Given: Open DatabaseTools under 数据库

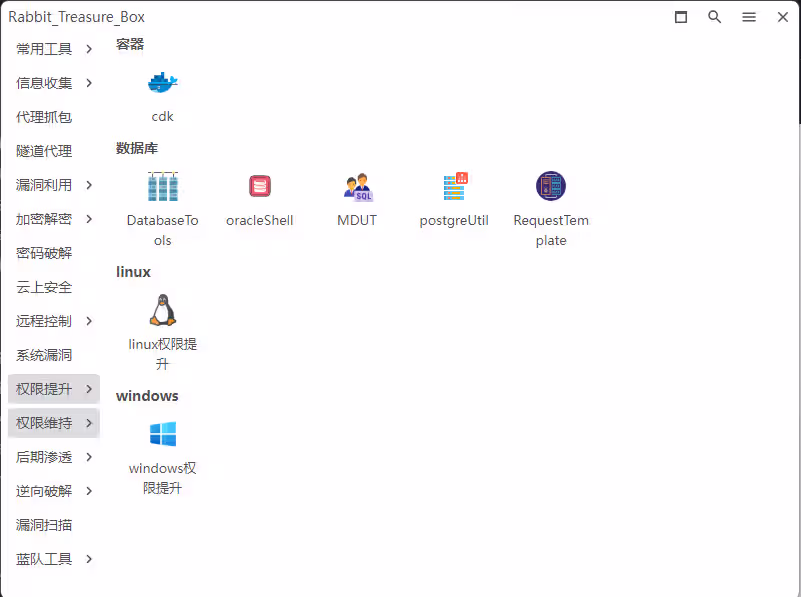Looking at the screenshot, I should (x=162, y=187).
